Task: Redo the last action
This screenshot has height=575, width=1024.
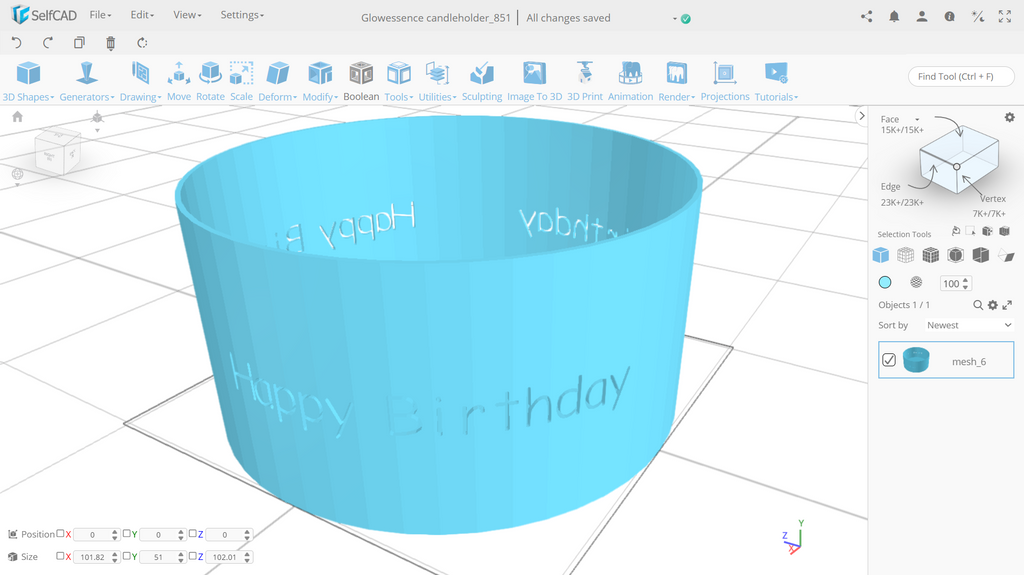Action: [x=48, y=42]
